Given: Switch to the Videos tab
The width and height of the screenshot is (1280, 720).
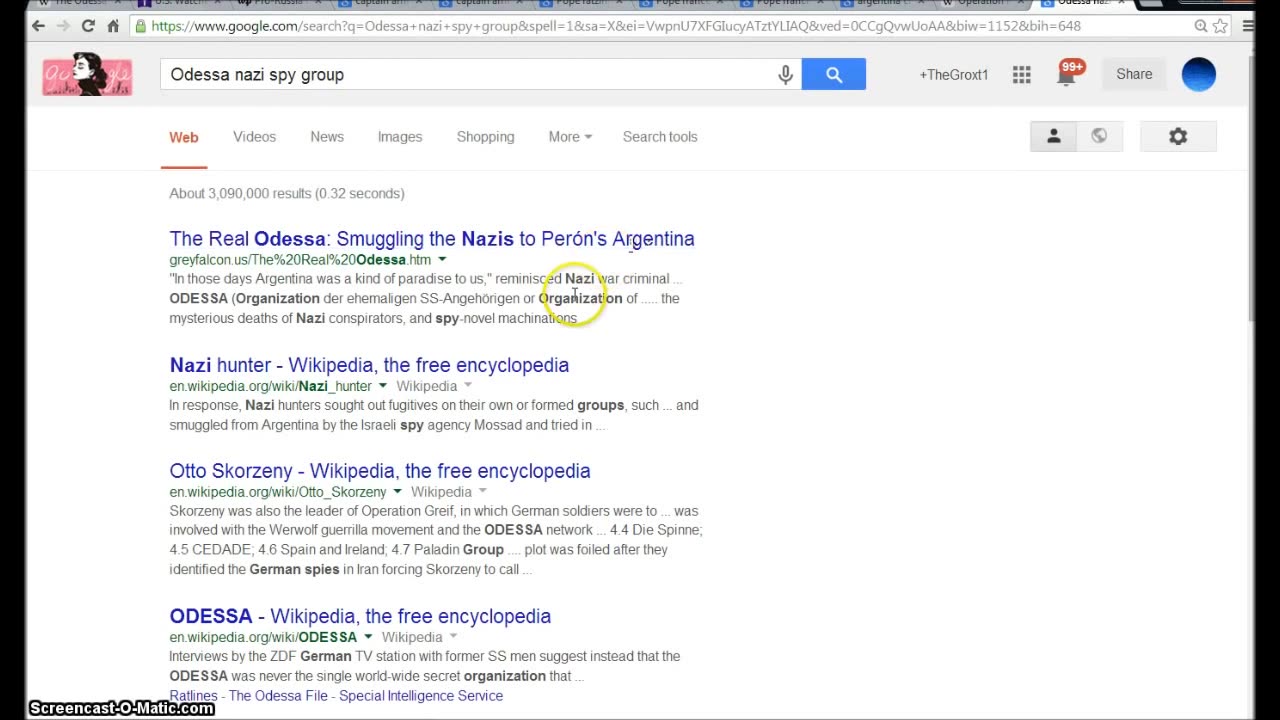Looking at the screenshot, I should pyautogui.click(x=254, y=137).
